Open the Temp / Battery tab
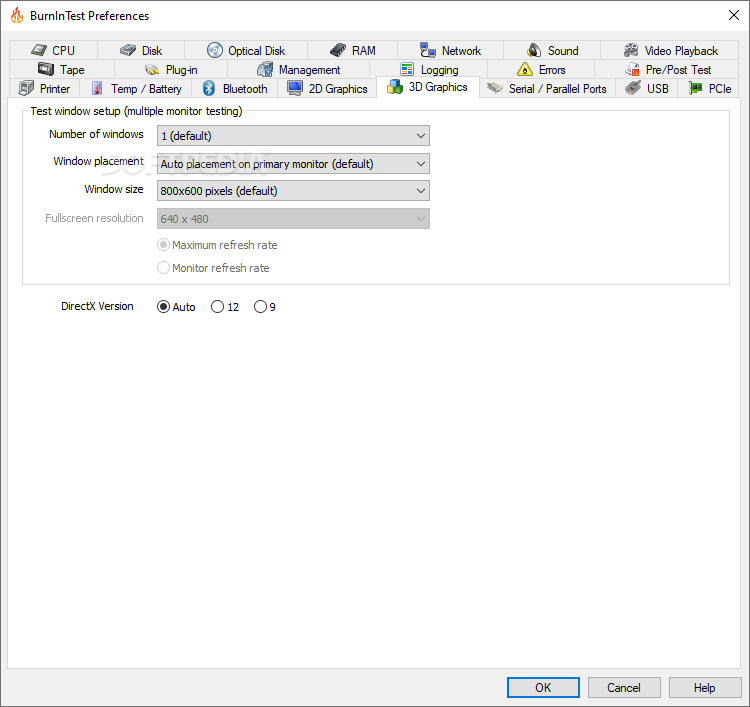This screenshot has width=750, height=707. (x=136, y=88)
